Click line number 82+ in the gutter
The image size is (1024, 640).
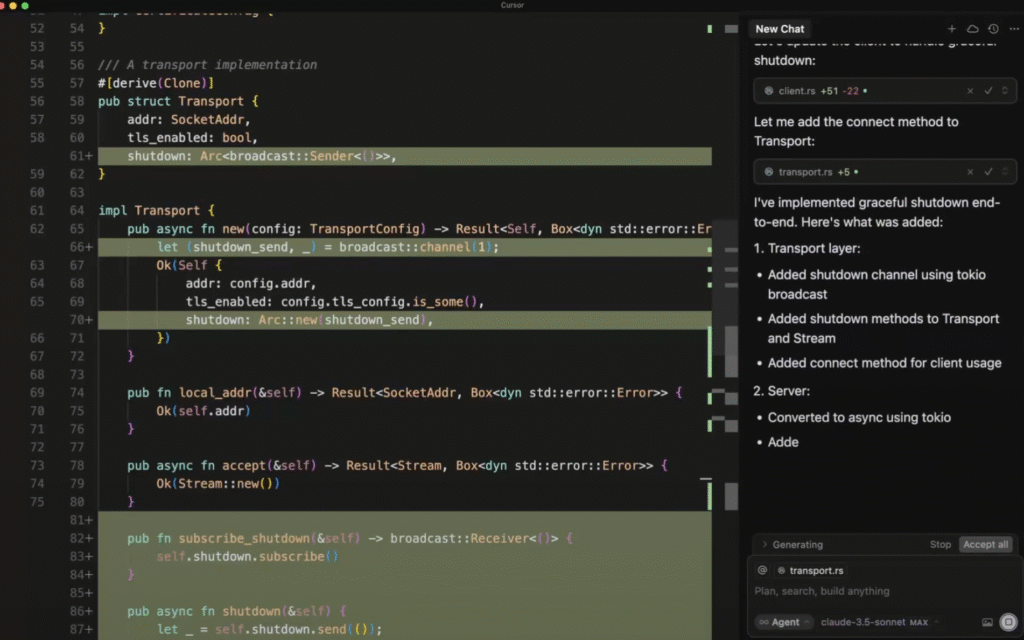pyautogui.click(x=81, y=538)
